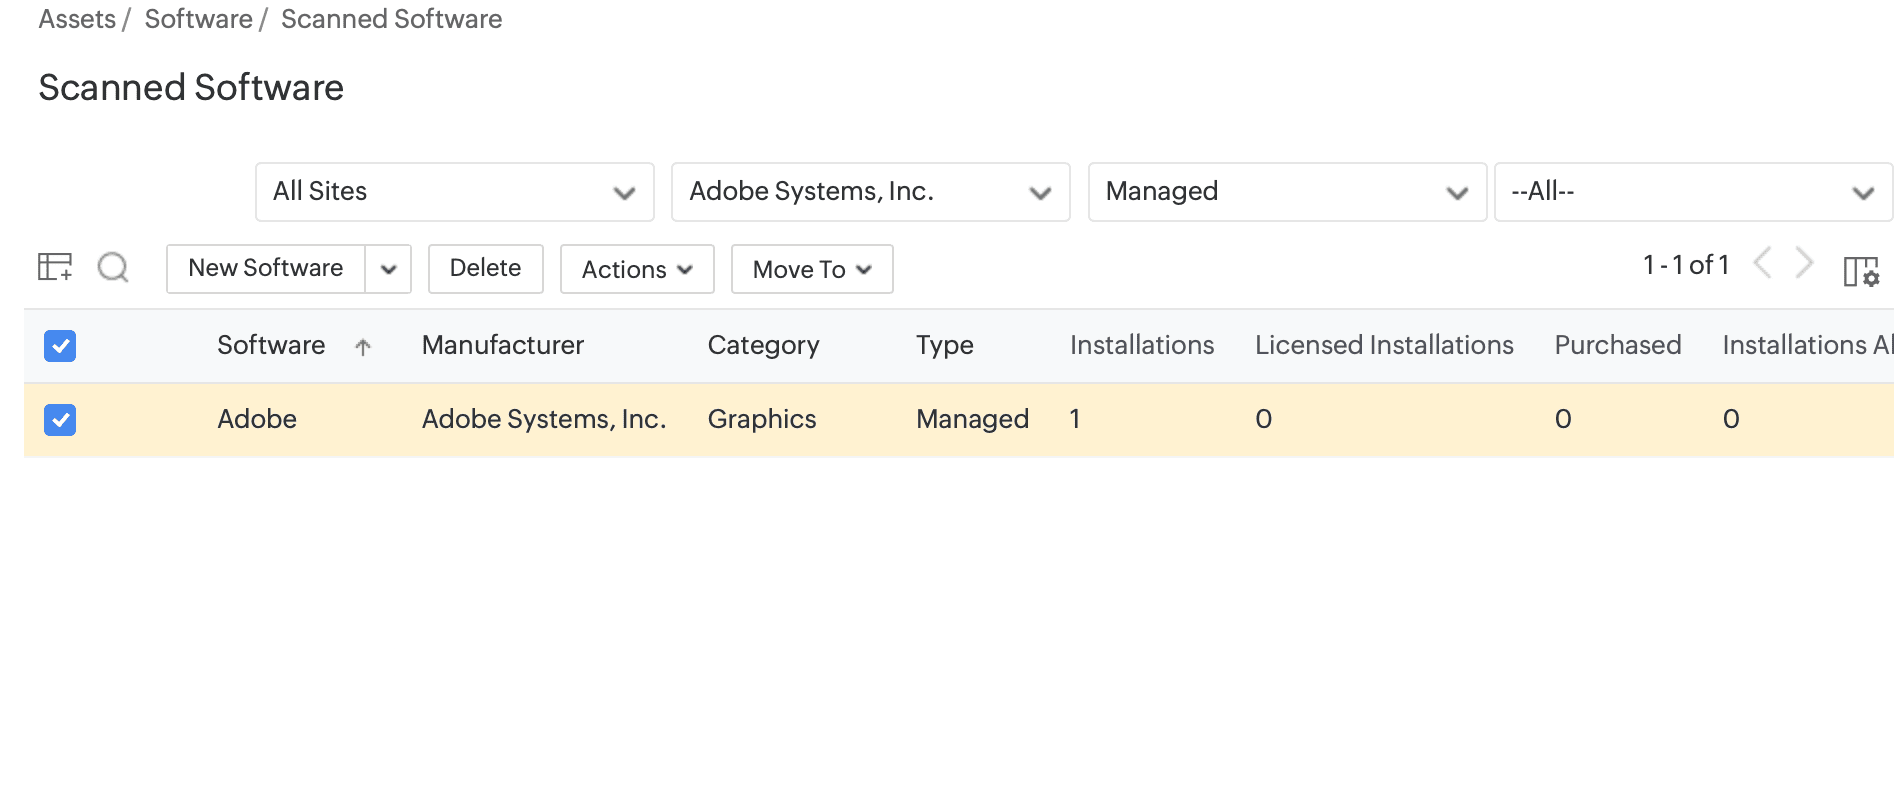
Task: Toggle the select-all header checkbox
Action: pos(60,346)
